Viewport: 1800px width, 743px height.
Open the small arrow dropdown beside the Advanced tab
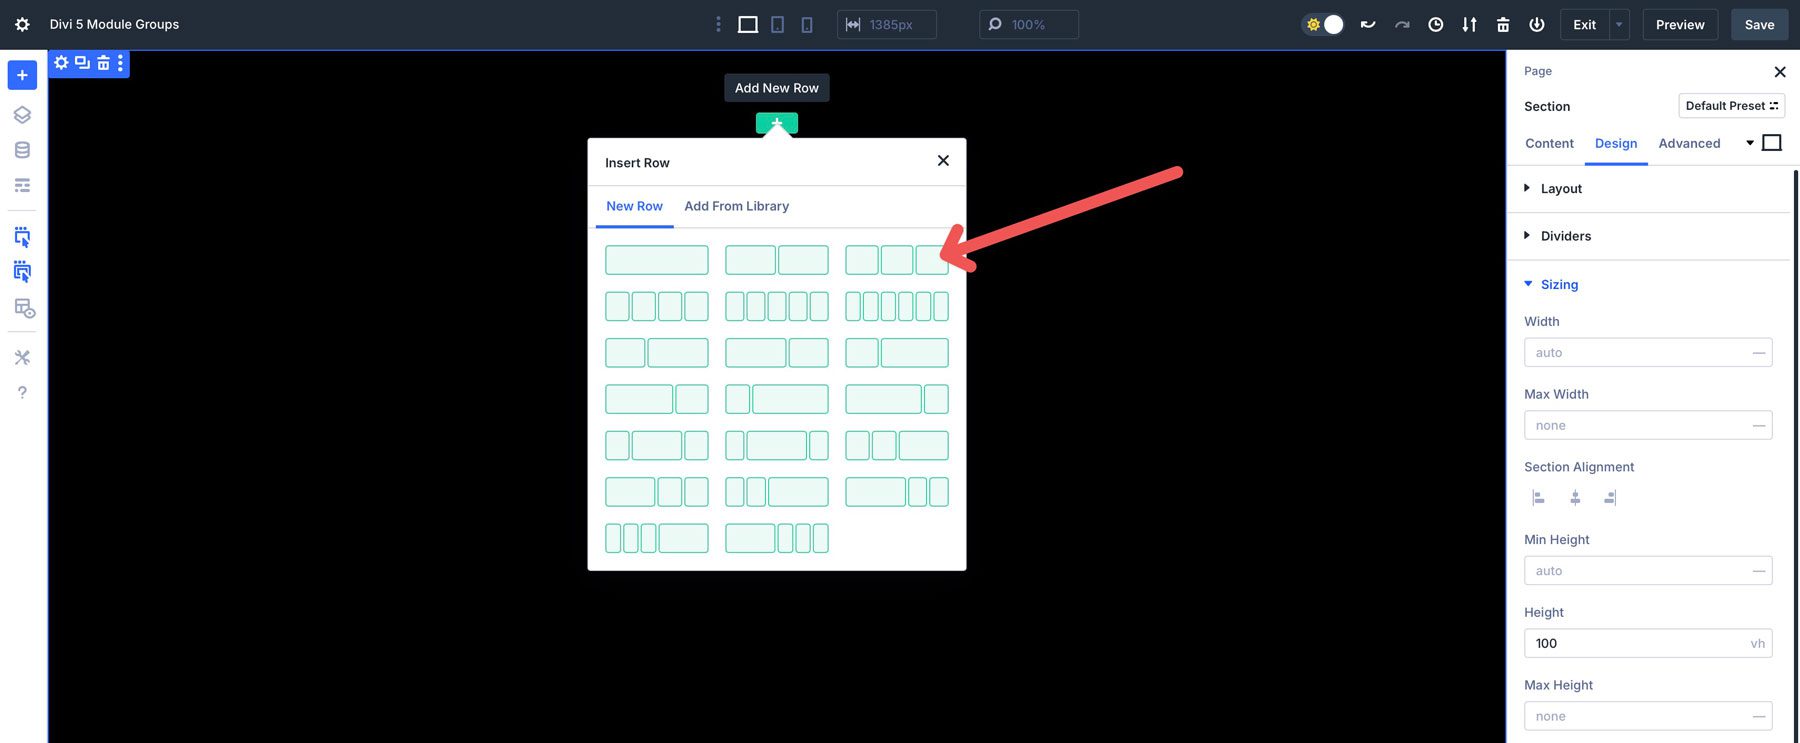pos(1750,143)
